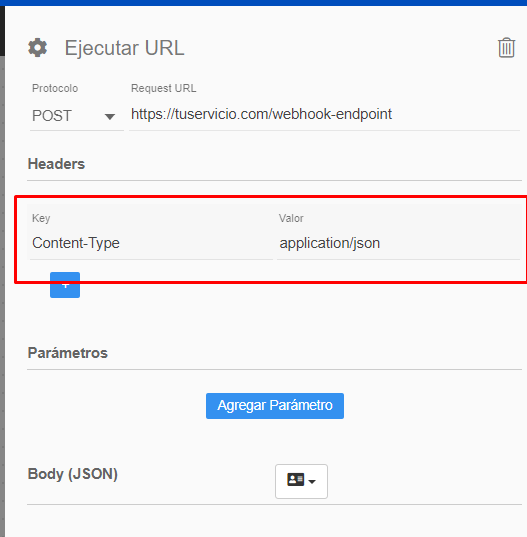Click the Body (JSON) heading
Screen dimensions: 527x537
point(73,474)
